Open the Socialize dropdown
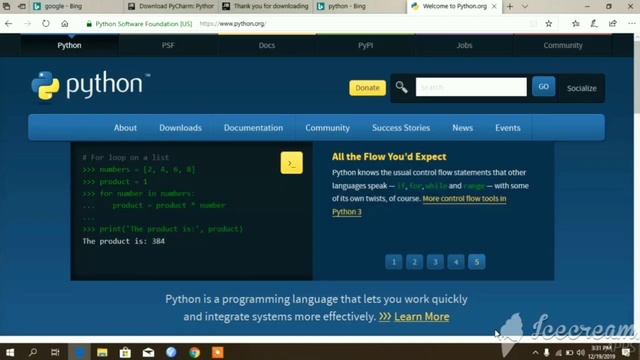This screenshot has height=360, width=640. [582, 88]
